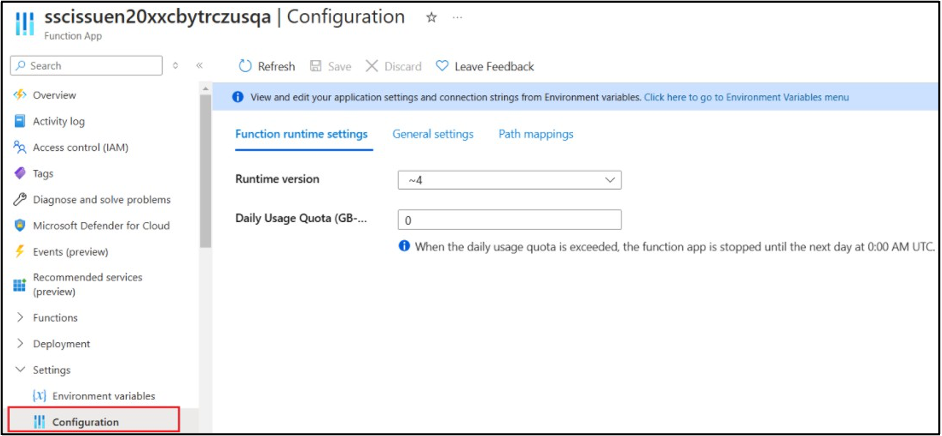Switch to Path mappings tab
Image resolution: width=942 pixels, height=436 pixels.
pos(536,134)
